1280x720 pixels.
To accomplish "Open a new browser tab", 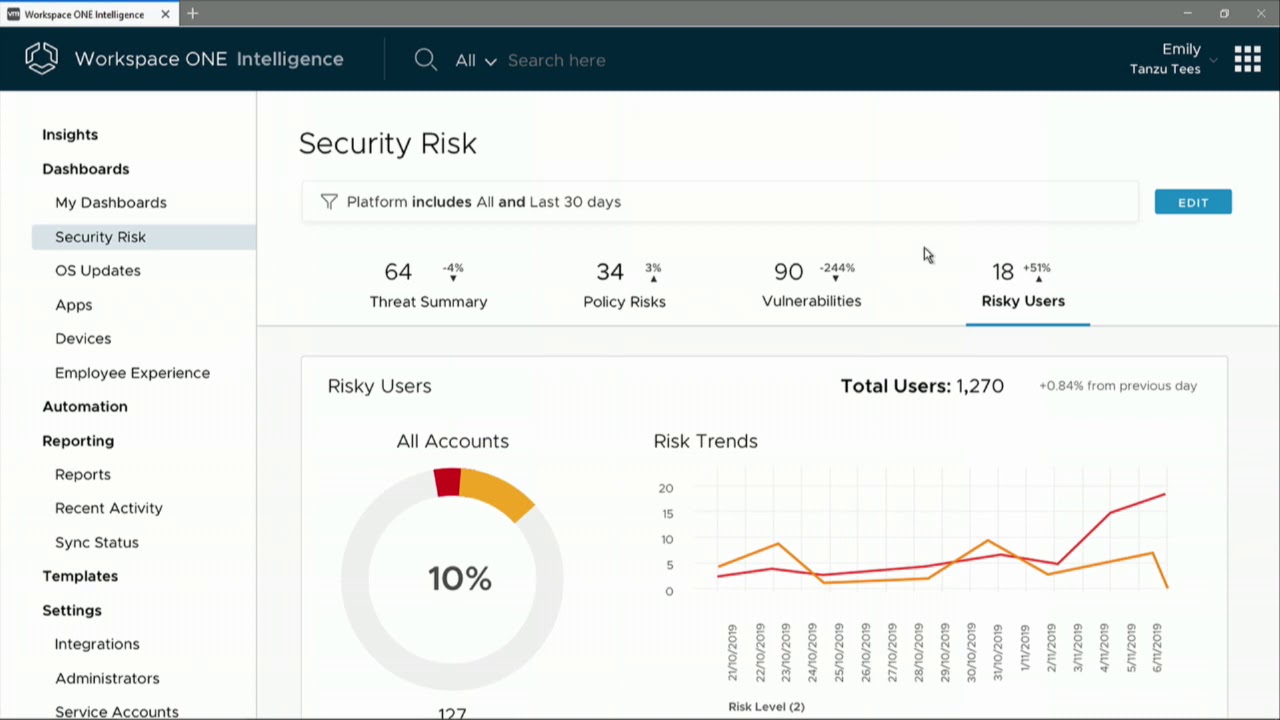I will click(192, 14).
